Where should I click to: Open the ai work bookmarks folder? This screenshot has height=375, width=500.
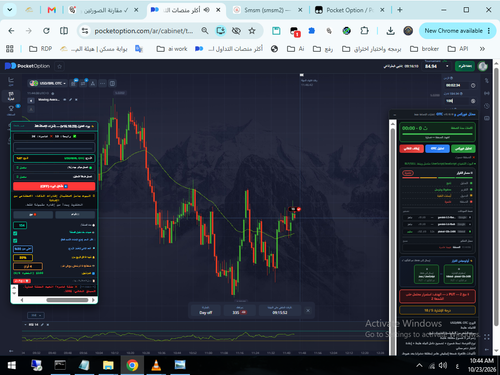click(x=172, y=49)
